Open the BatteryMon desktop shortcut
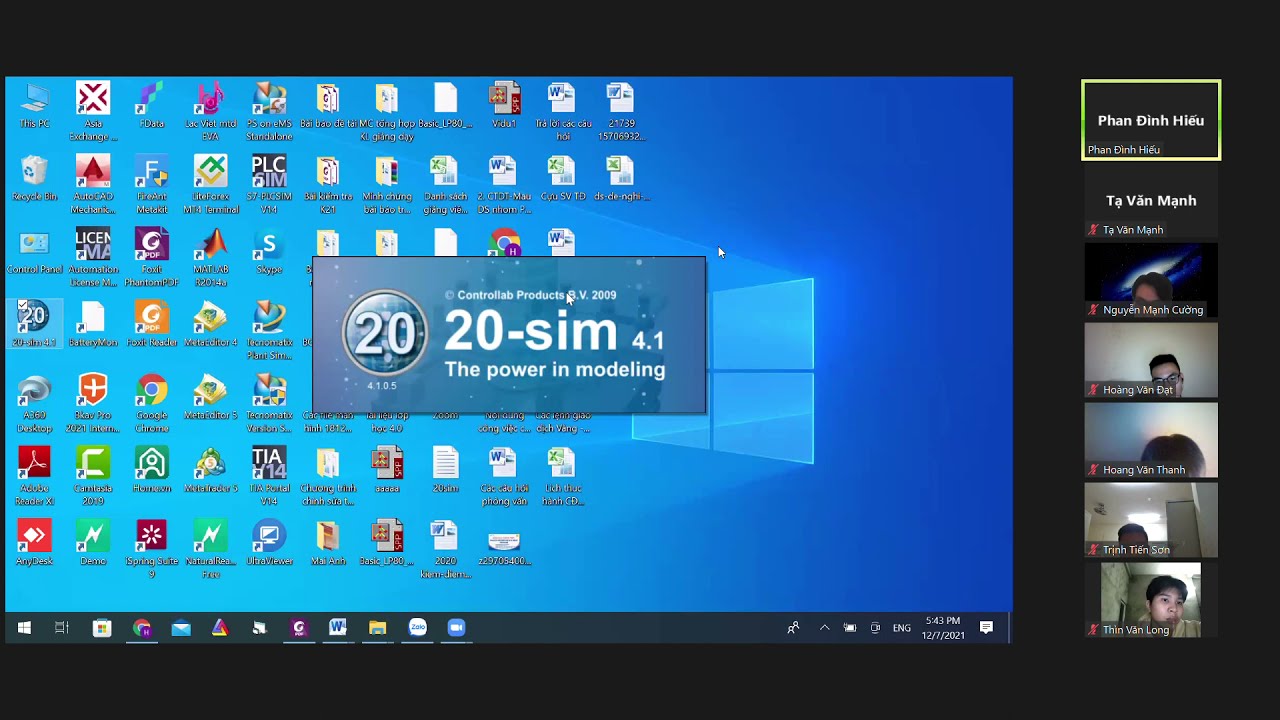 [93, 325]
